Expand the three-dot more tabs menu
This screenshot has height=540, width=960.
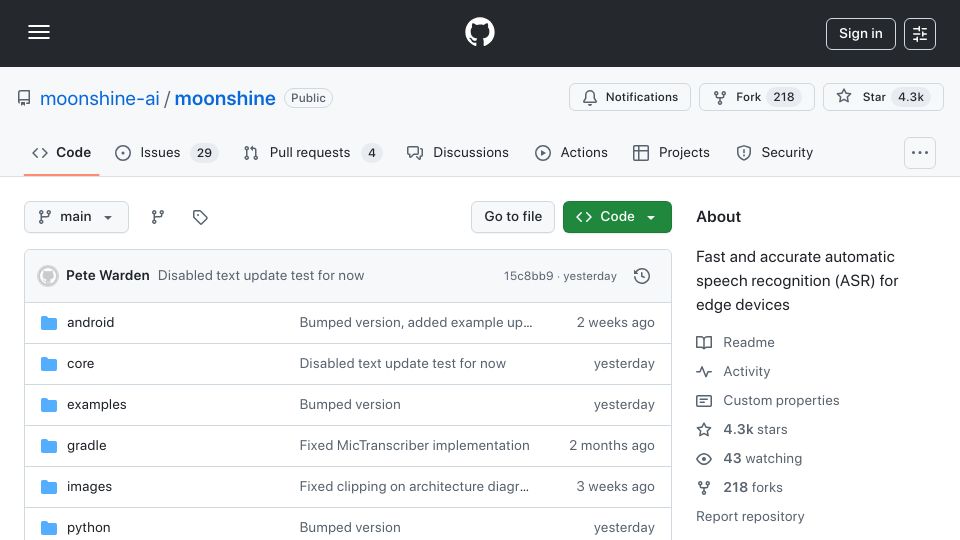coord(920,153)
